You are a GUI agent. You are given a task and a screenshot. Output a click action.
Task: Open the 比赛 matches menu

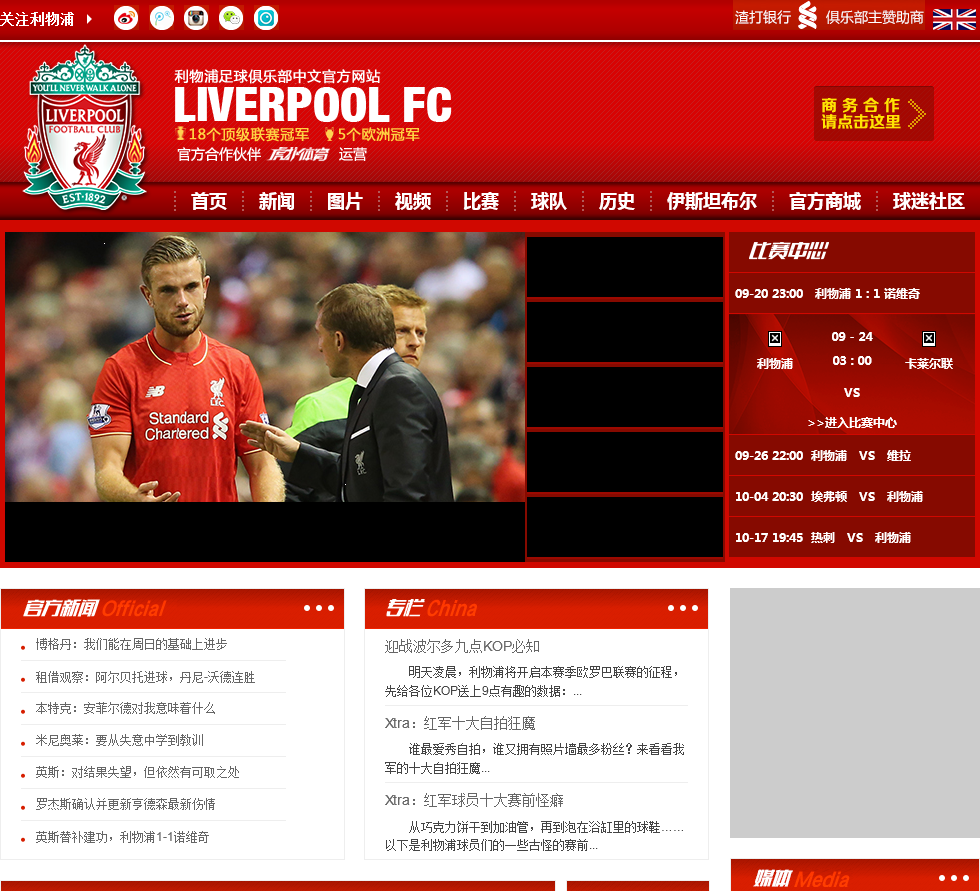[481, 201]
